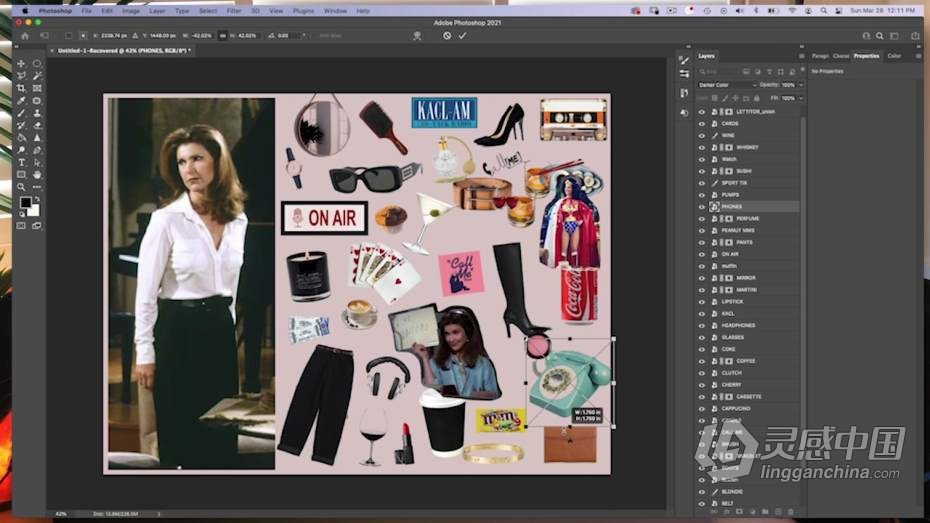930x523 pixels.
Task: Toggle Quick Mask mode icon
Action: 21,226
